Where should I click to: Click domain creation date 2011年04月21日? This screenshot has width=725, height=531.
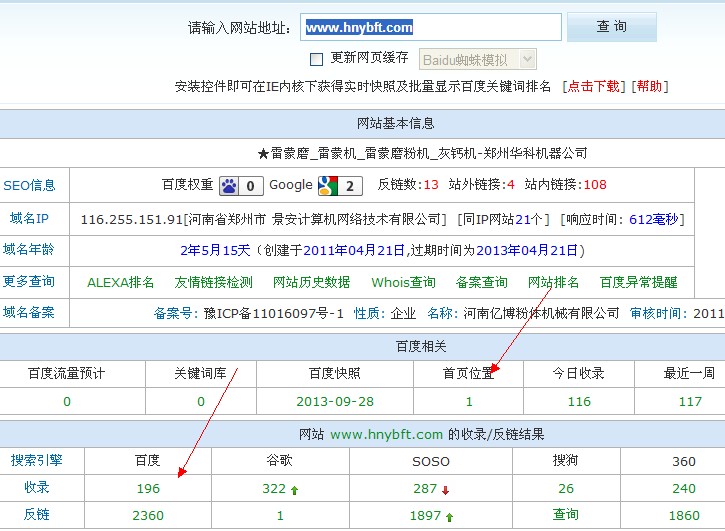click(354, 251)
